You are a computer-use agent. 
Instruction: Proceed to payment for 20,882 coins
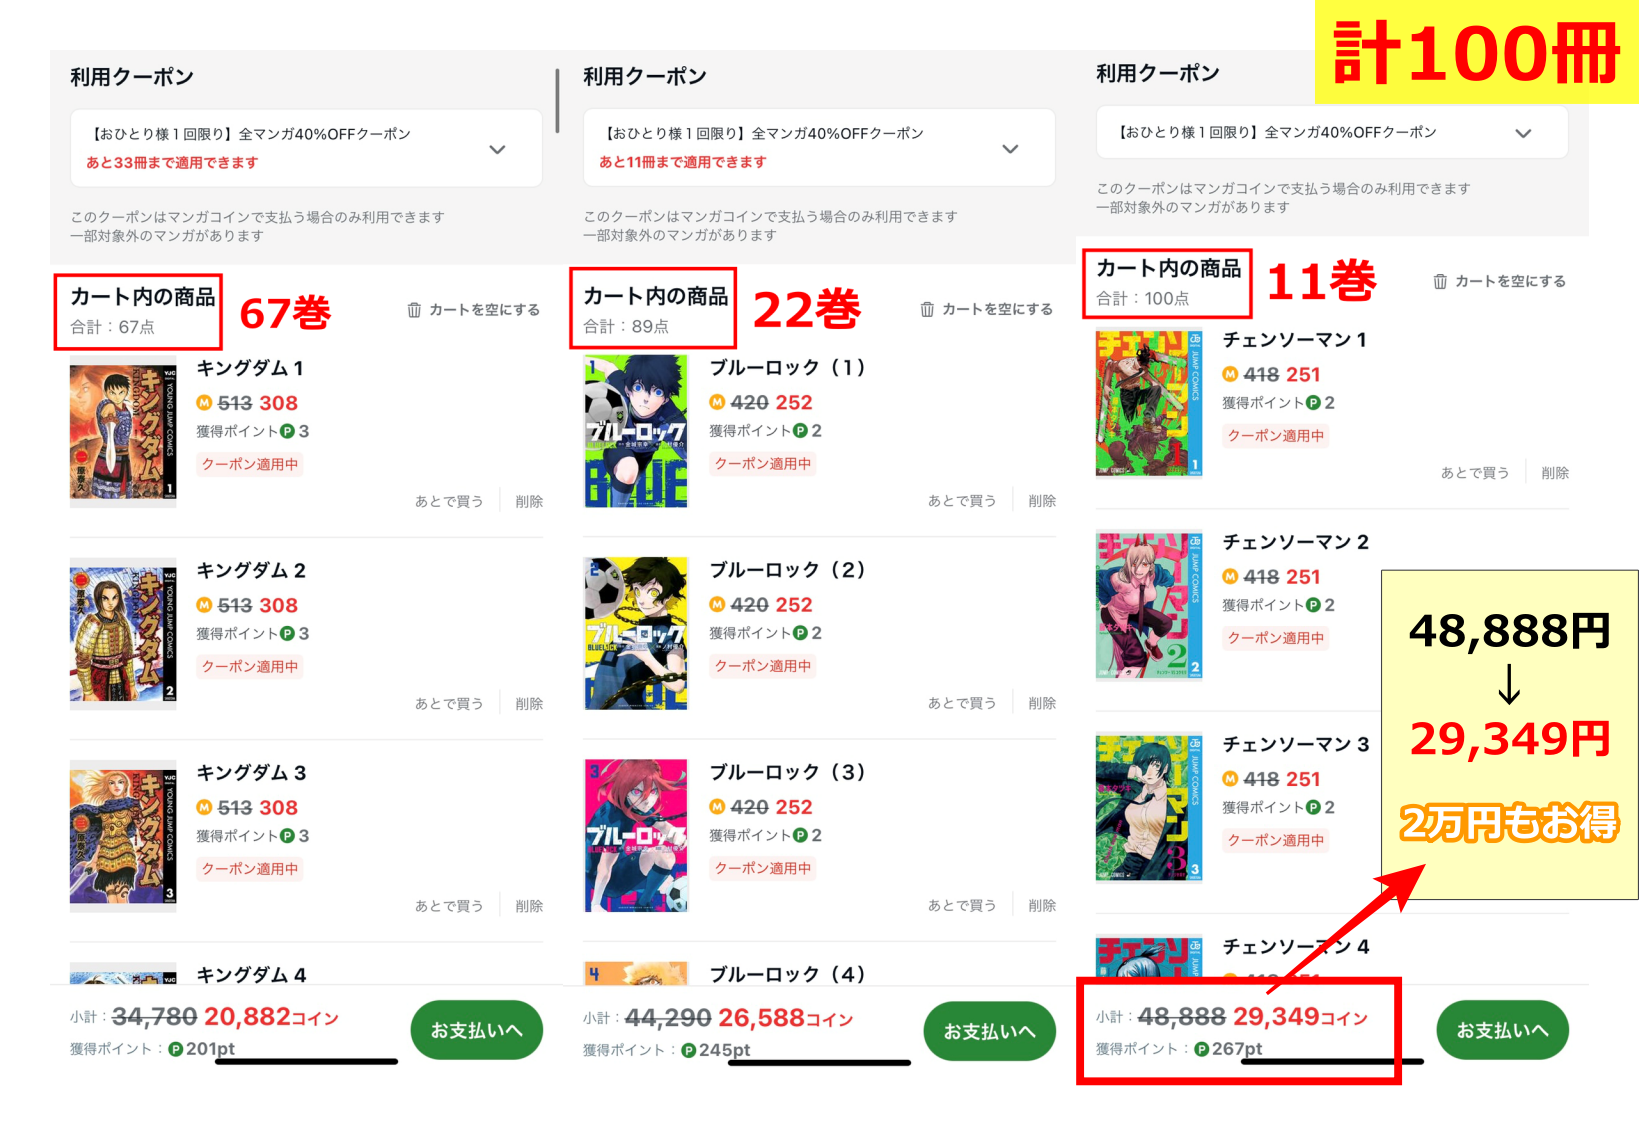pos(477,1030)
